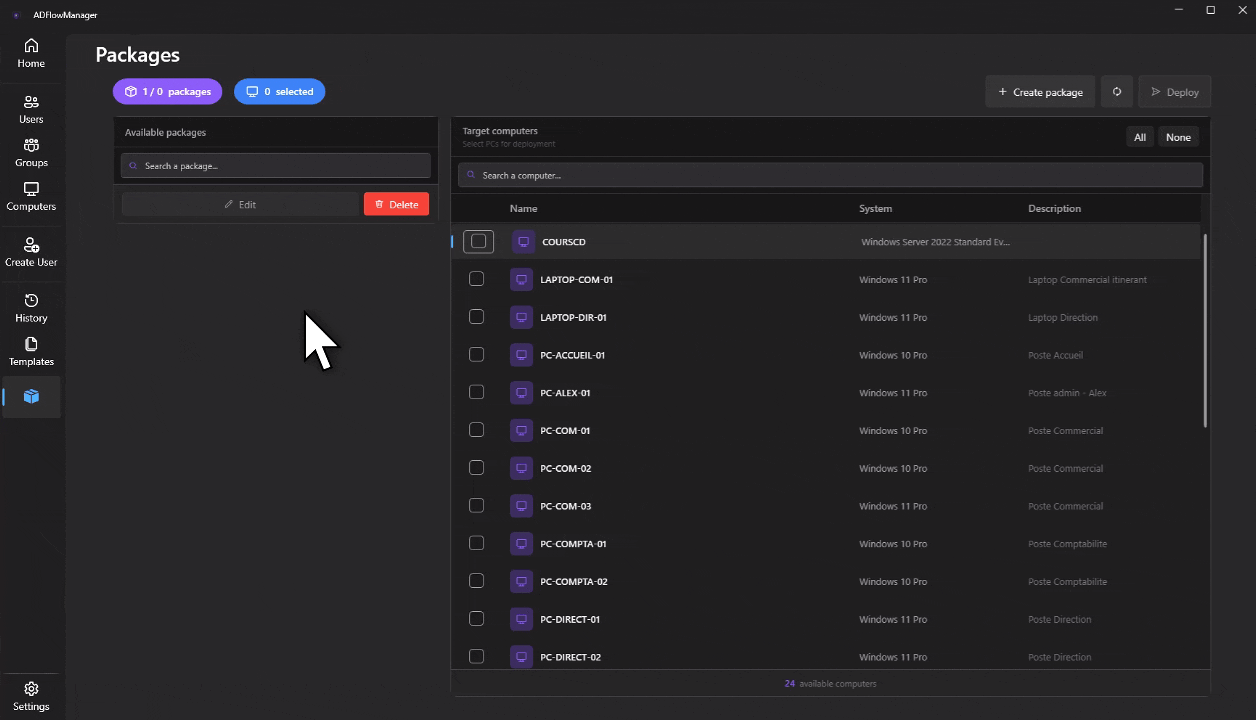Viewport: 1256px width, 720px height.
Task: Select all target computers with All
Action: 1139,137
